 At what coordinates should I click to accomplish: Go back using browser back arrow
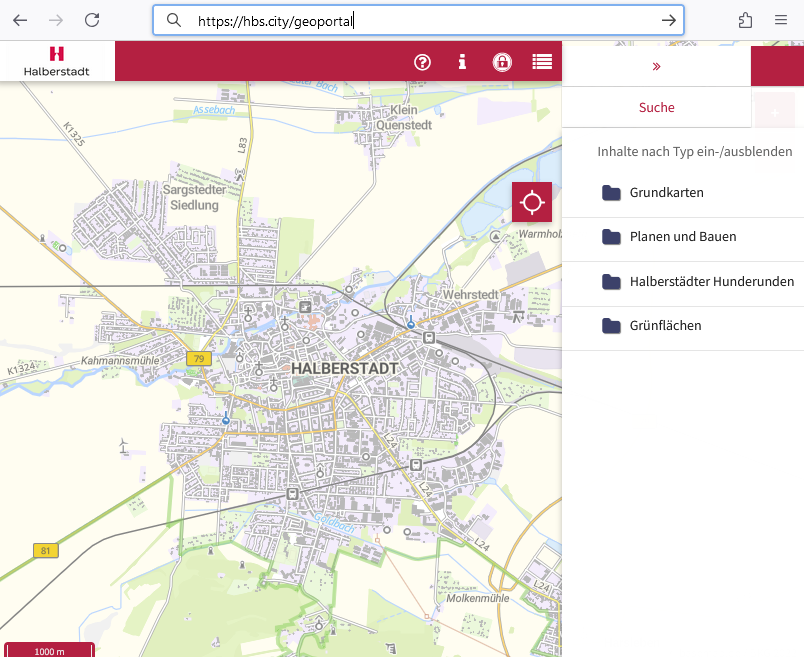pyautogui.click(x=20, y=20)
